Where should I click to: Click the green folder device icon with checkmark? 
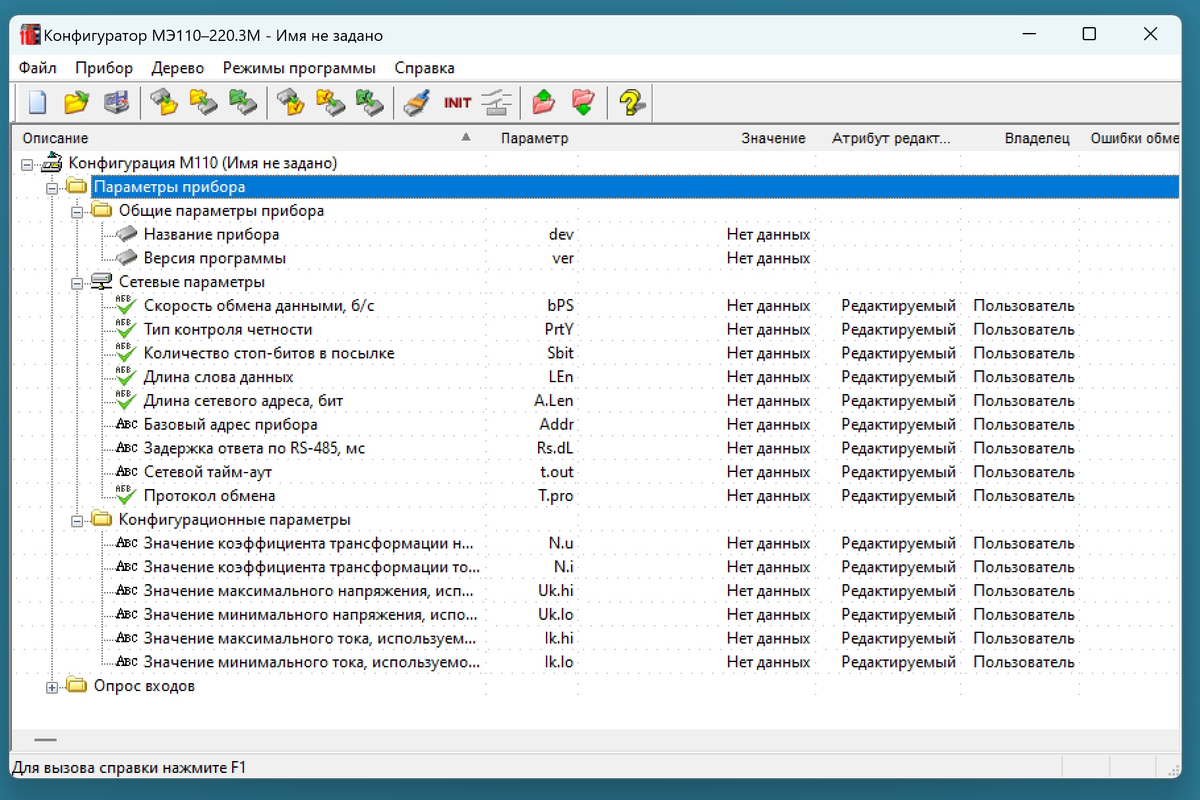click(x=371, y=102)
